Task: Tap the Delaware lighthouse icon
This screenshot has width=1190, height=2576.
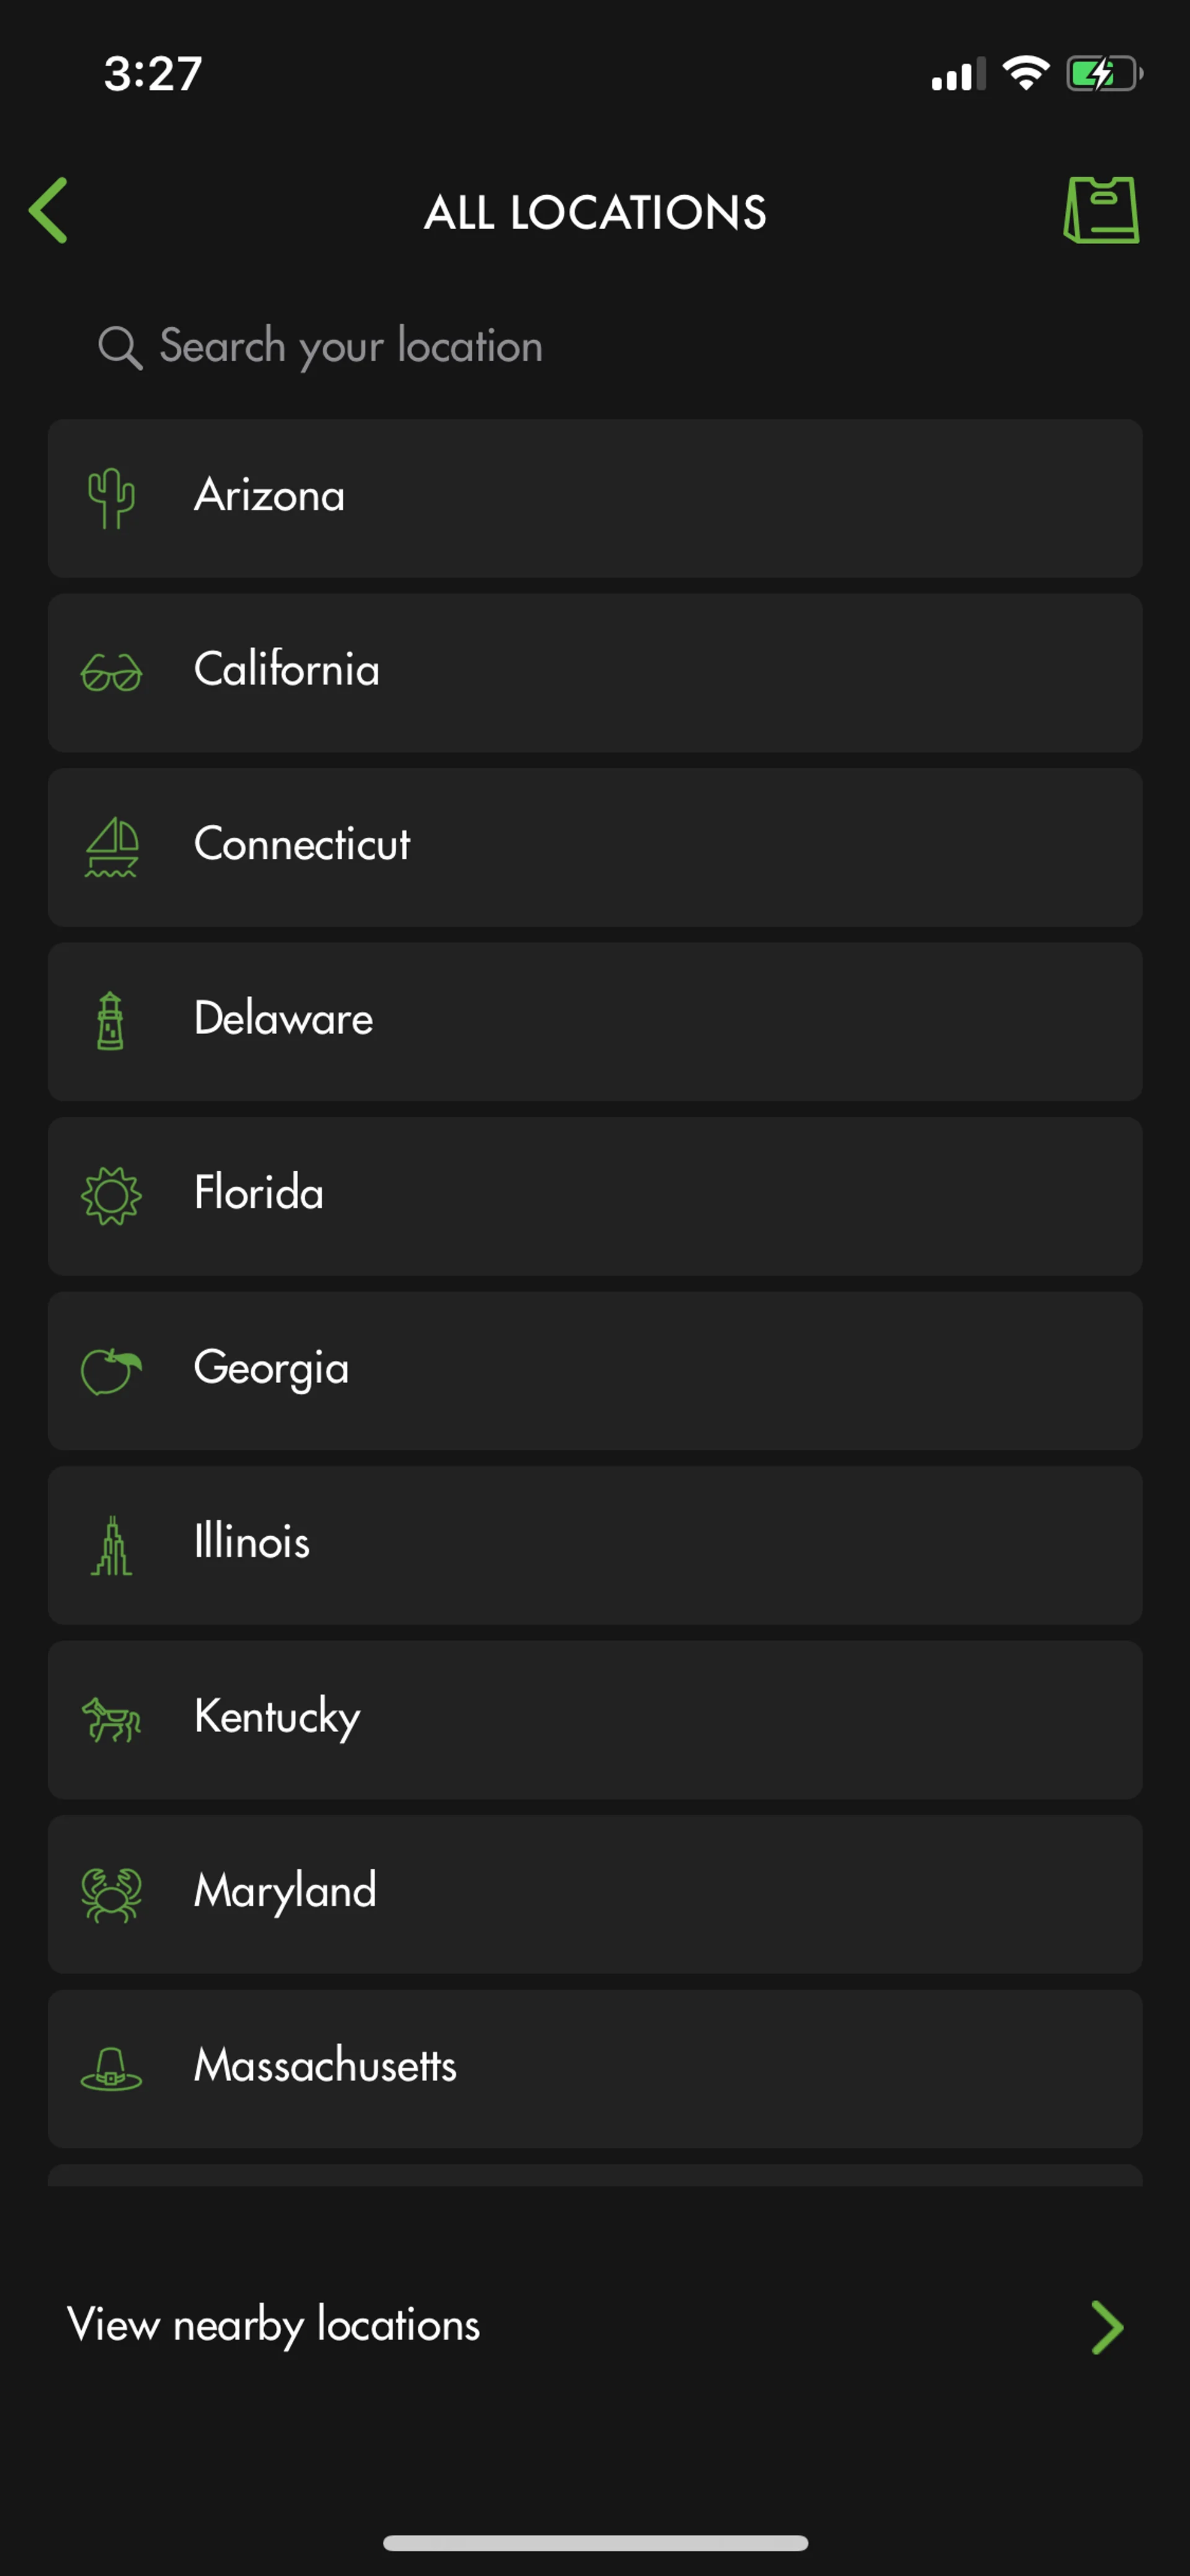Action: pos(111,1021)
